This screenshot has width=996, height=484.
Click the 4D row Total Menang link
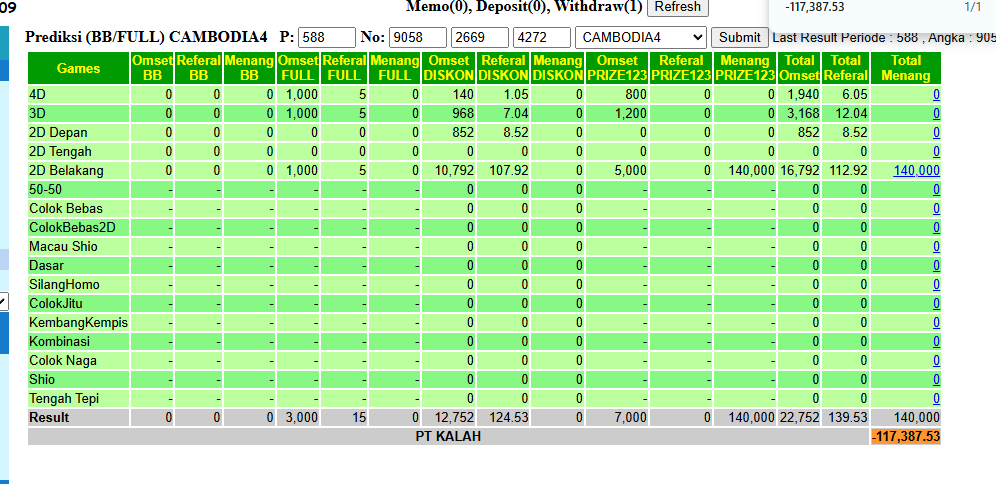tap(936, 95)
